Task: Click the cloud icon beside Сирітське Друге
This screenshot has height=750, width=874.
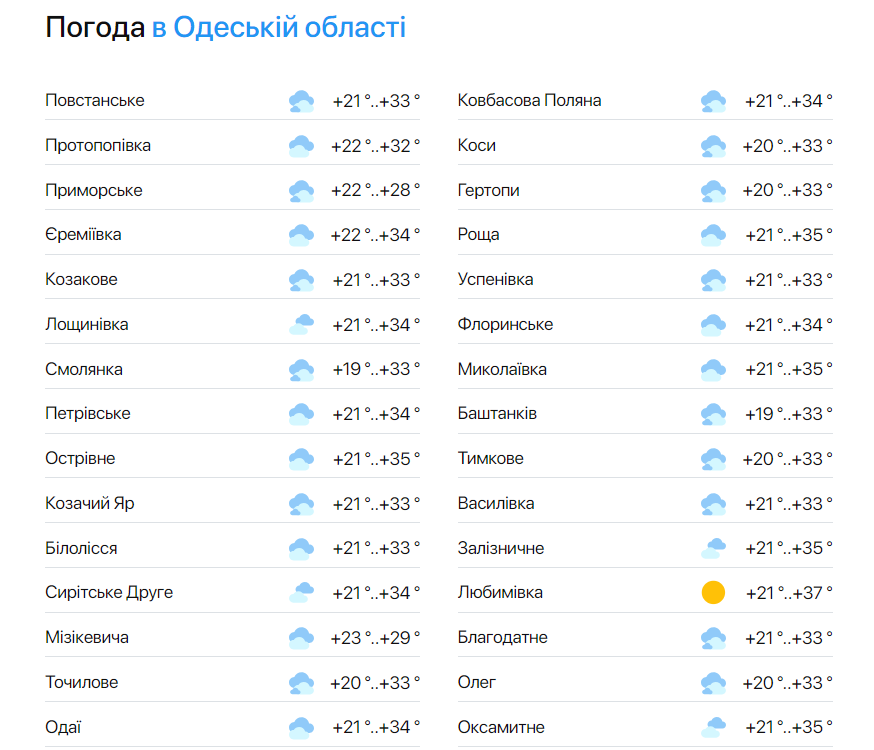Action: 301,592
